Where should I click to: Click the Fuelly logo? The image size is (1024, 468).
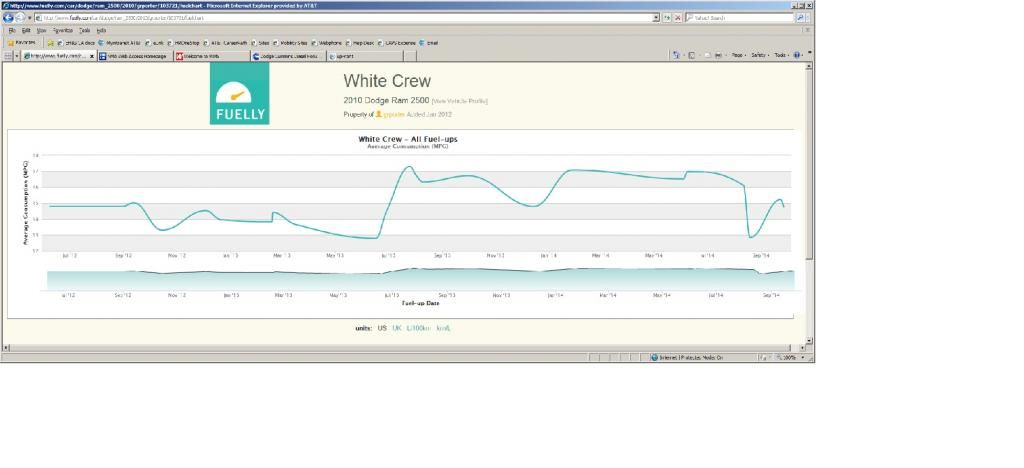pos(239,96)
